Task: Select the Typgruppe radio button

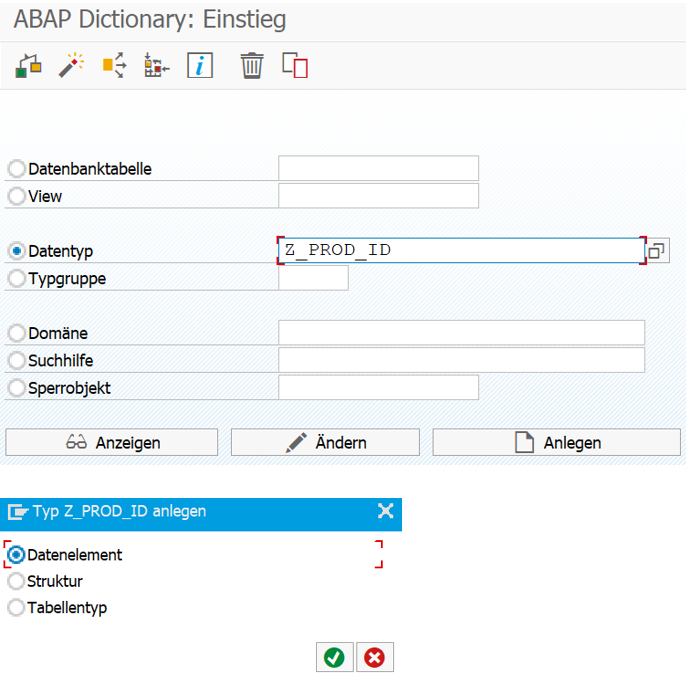Action: (17, 279)
